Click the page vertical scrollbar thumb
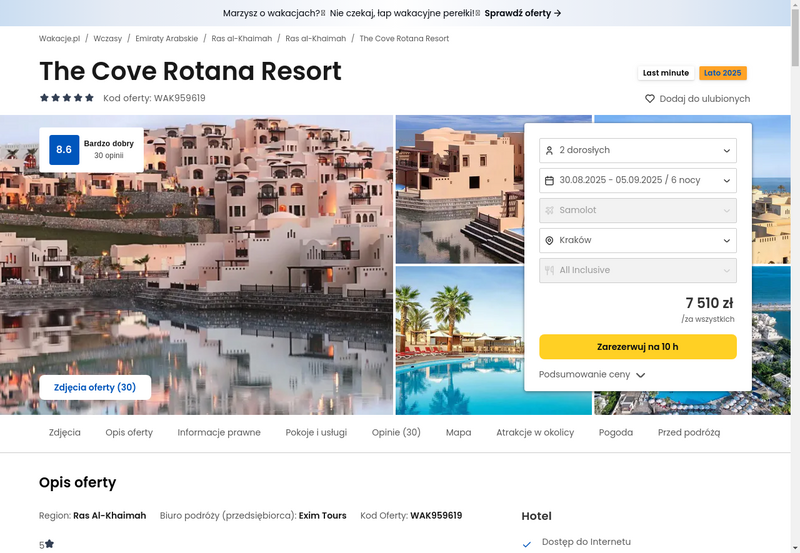 coord(795,36)
